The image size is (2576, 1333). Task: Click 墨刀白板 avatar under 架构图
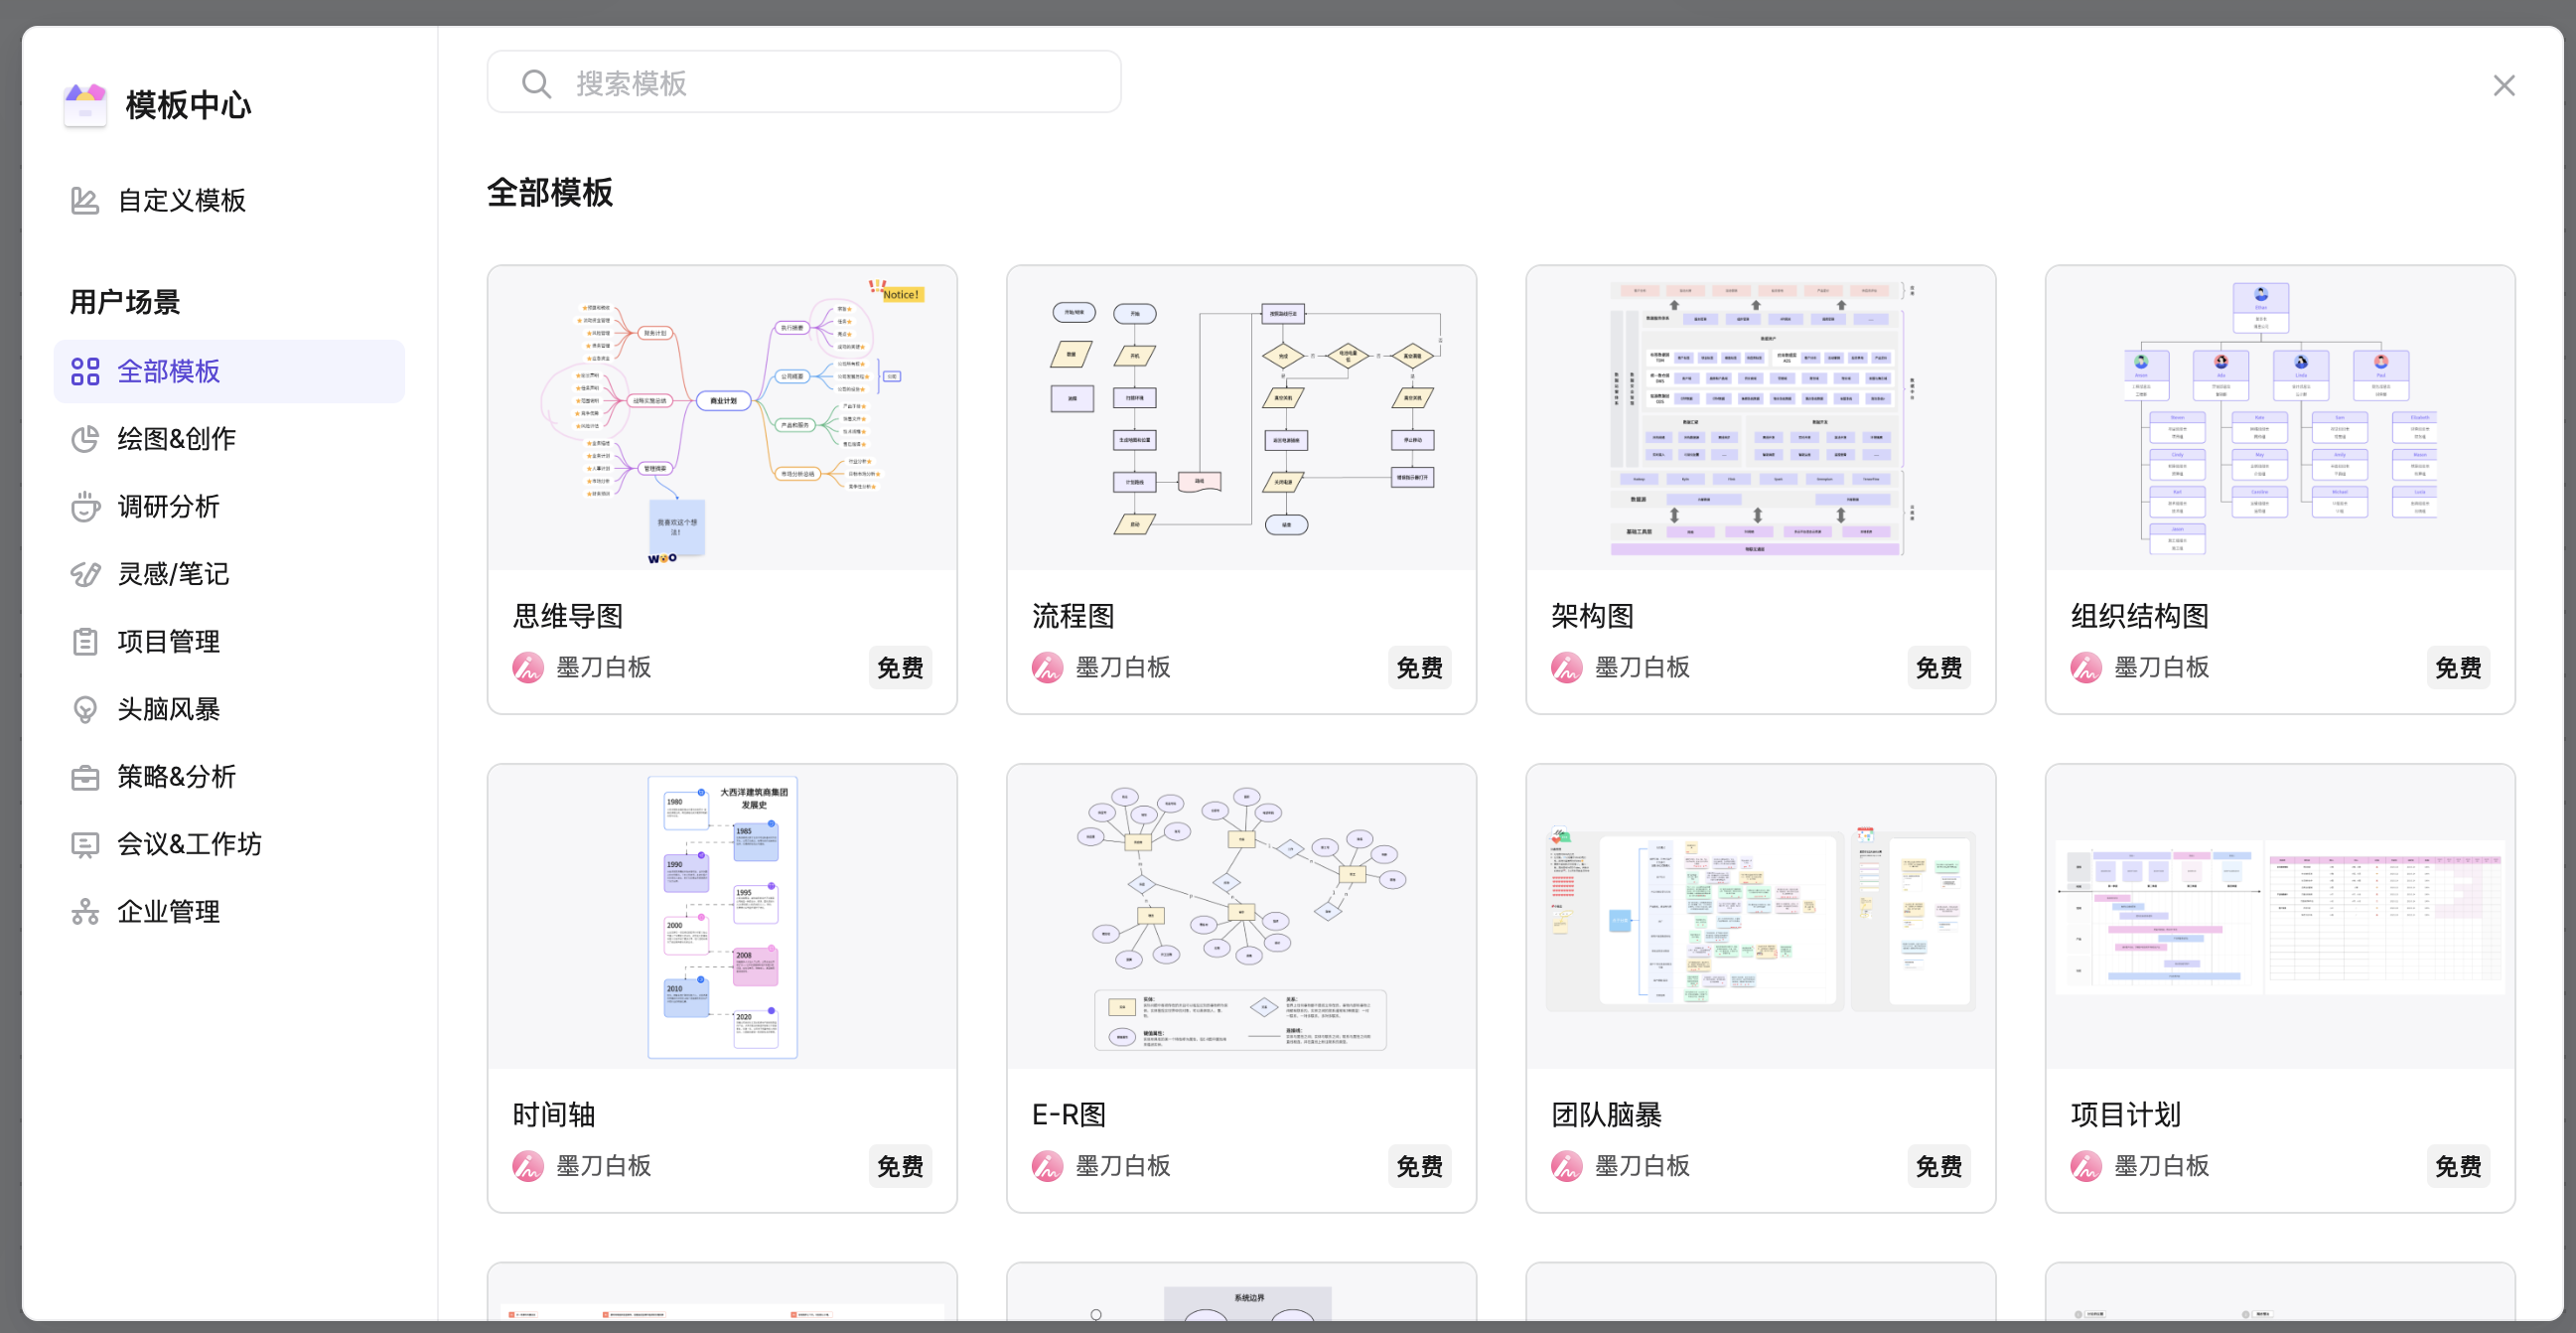click(x=1567, y=668)
